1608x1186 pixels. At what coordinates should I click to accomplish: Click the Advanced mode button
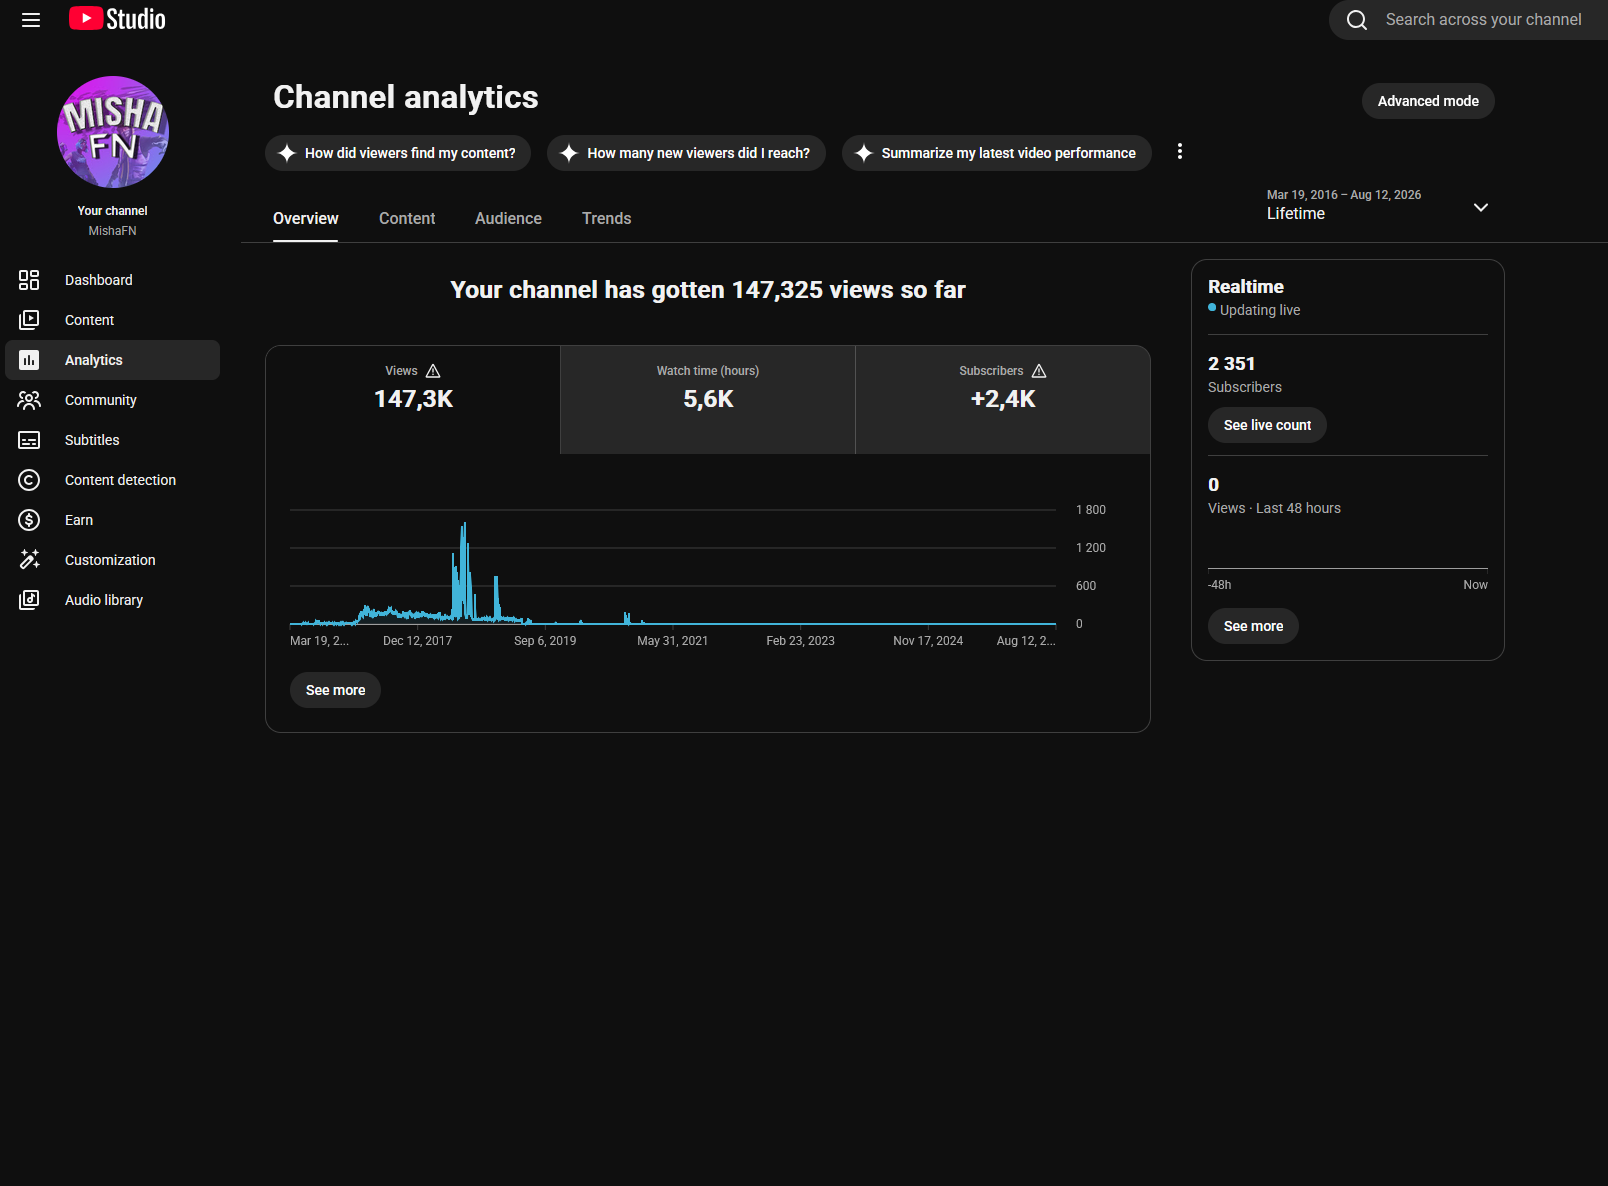click(x=1428, y=101)
